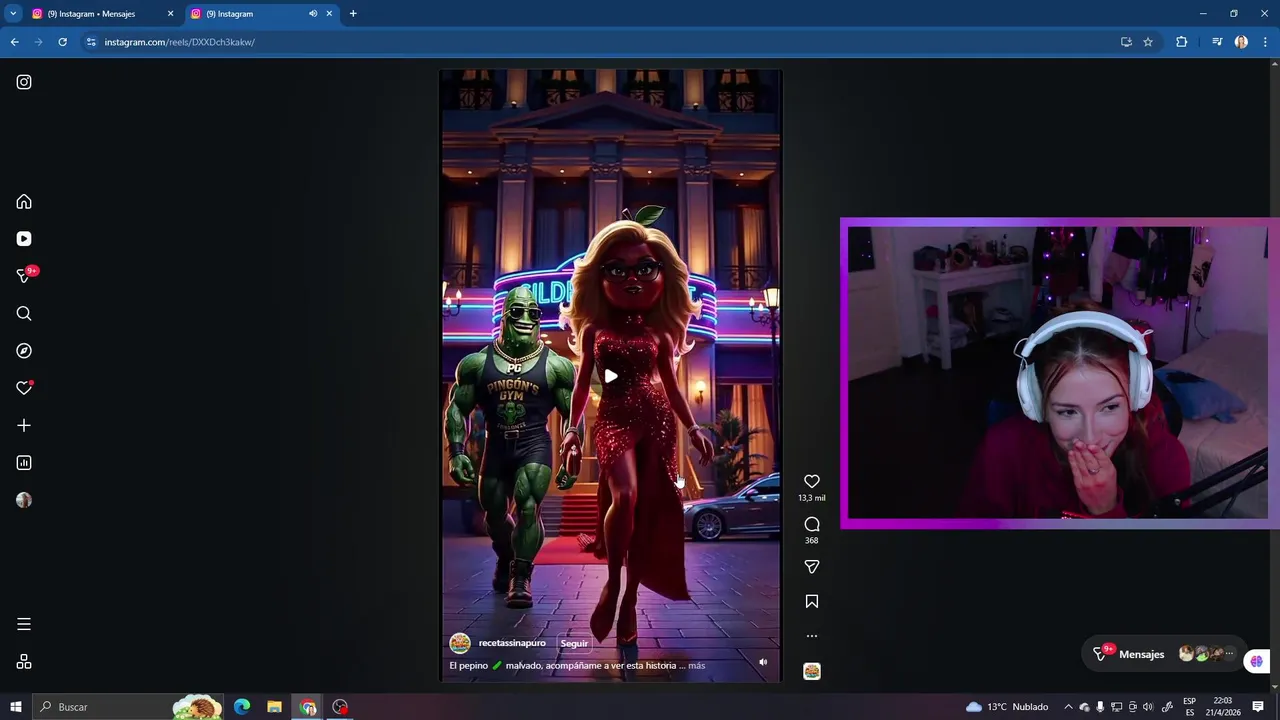Open the audio thumbnail below reel options
Viewport: 1280px width, 720px height.
(x=812, y=671)
